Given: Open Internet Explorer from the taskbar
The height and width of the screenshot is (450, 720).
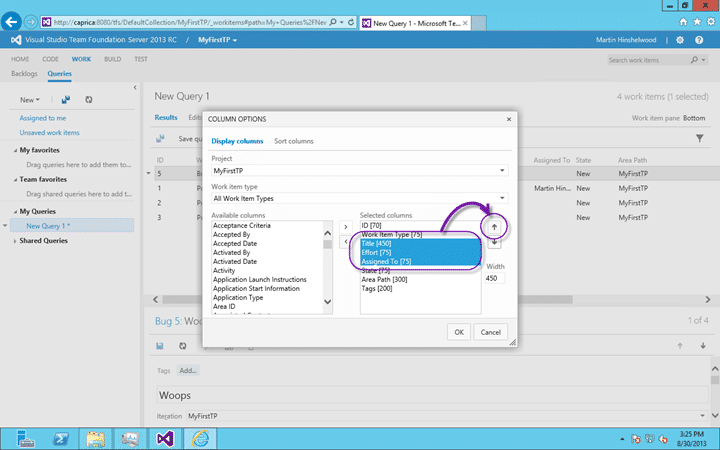Looking at the screenshot, I should 200,439.
